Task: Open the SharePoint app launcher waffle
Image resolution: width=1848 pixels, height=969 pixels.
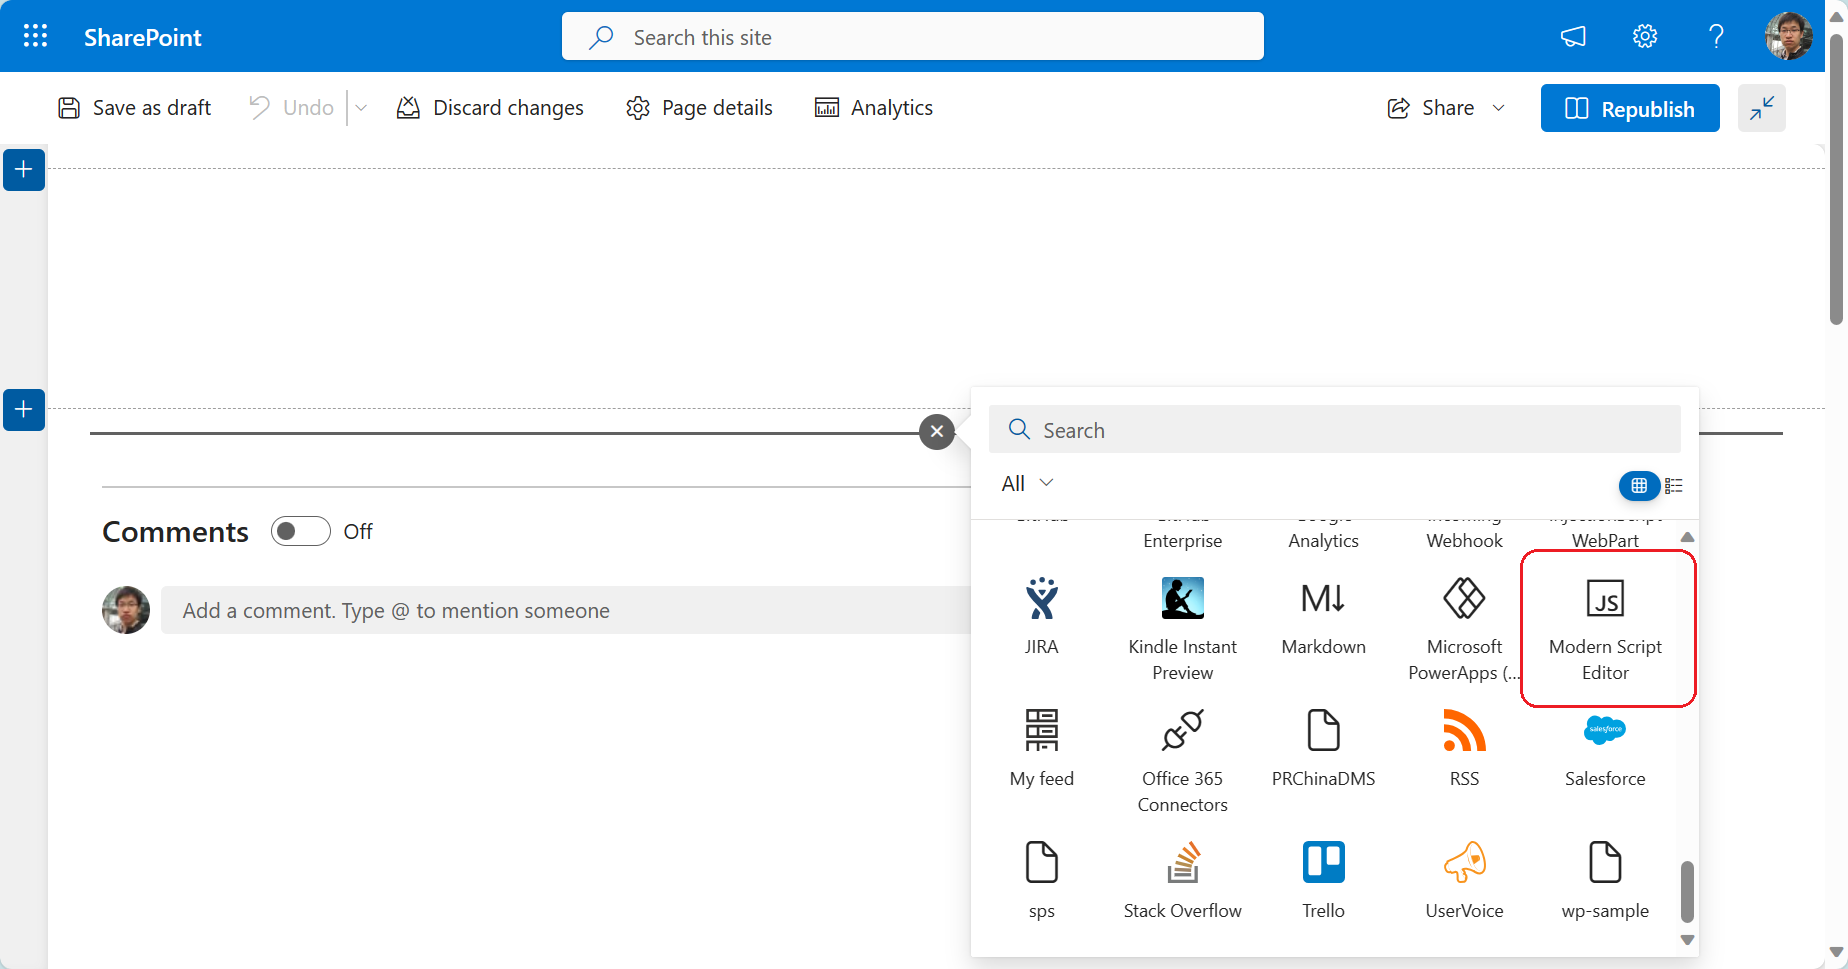Action: click(x=35, y=36)
